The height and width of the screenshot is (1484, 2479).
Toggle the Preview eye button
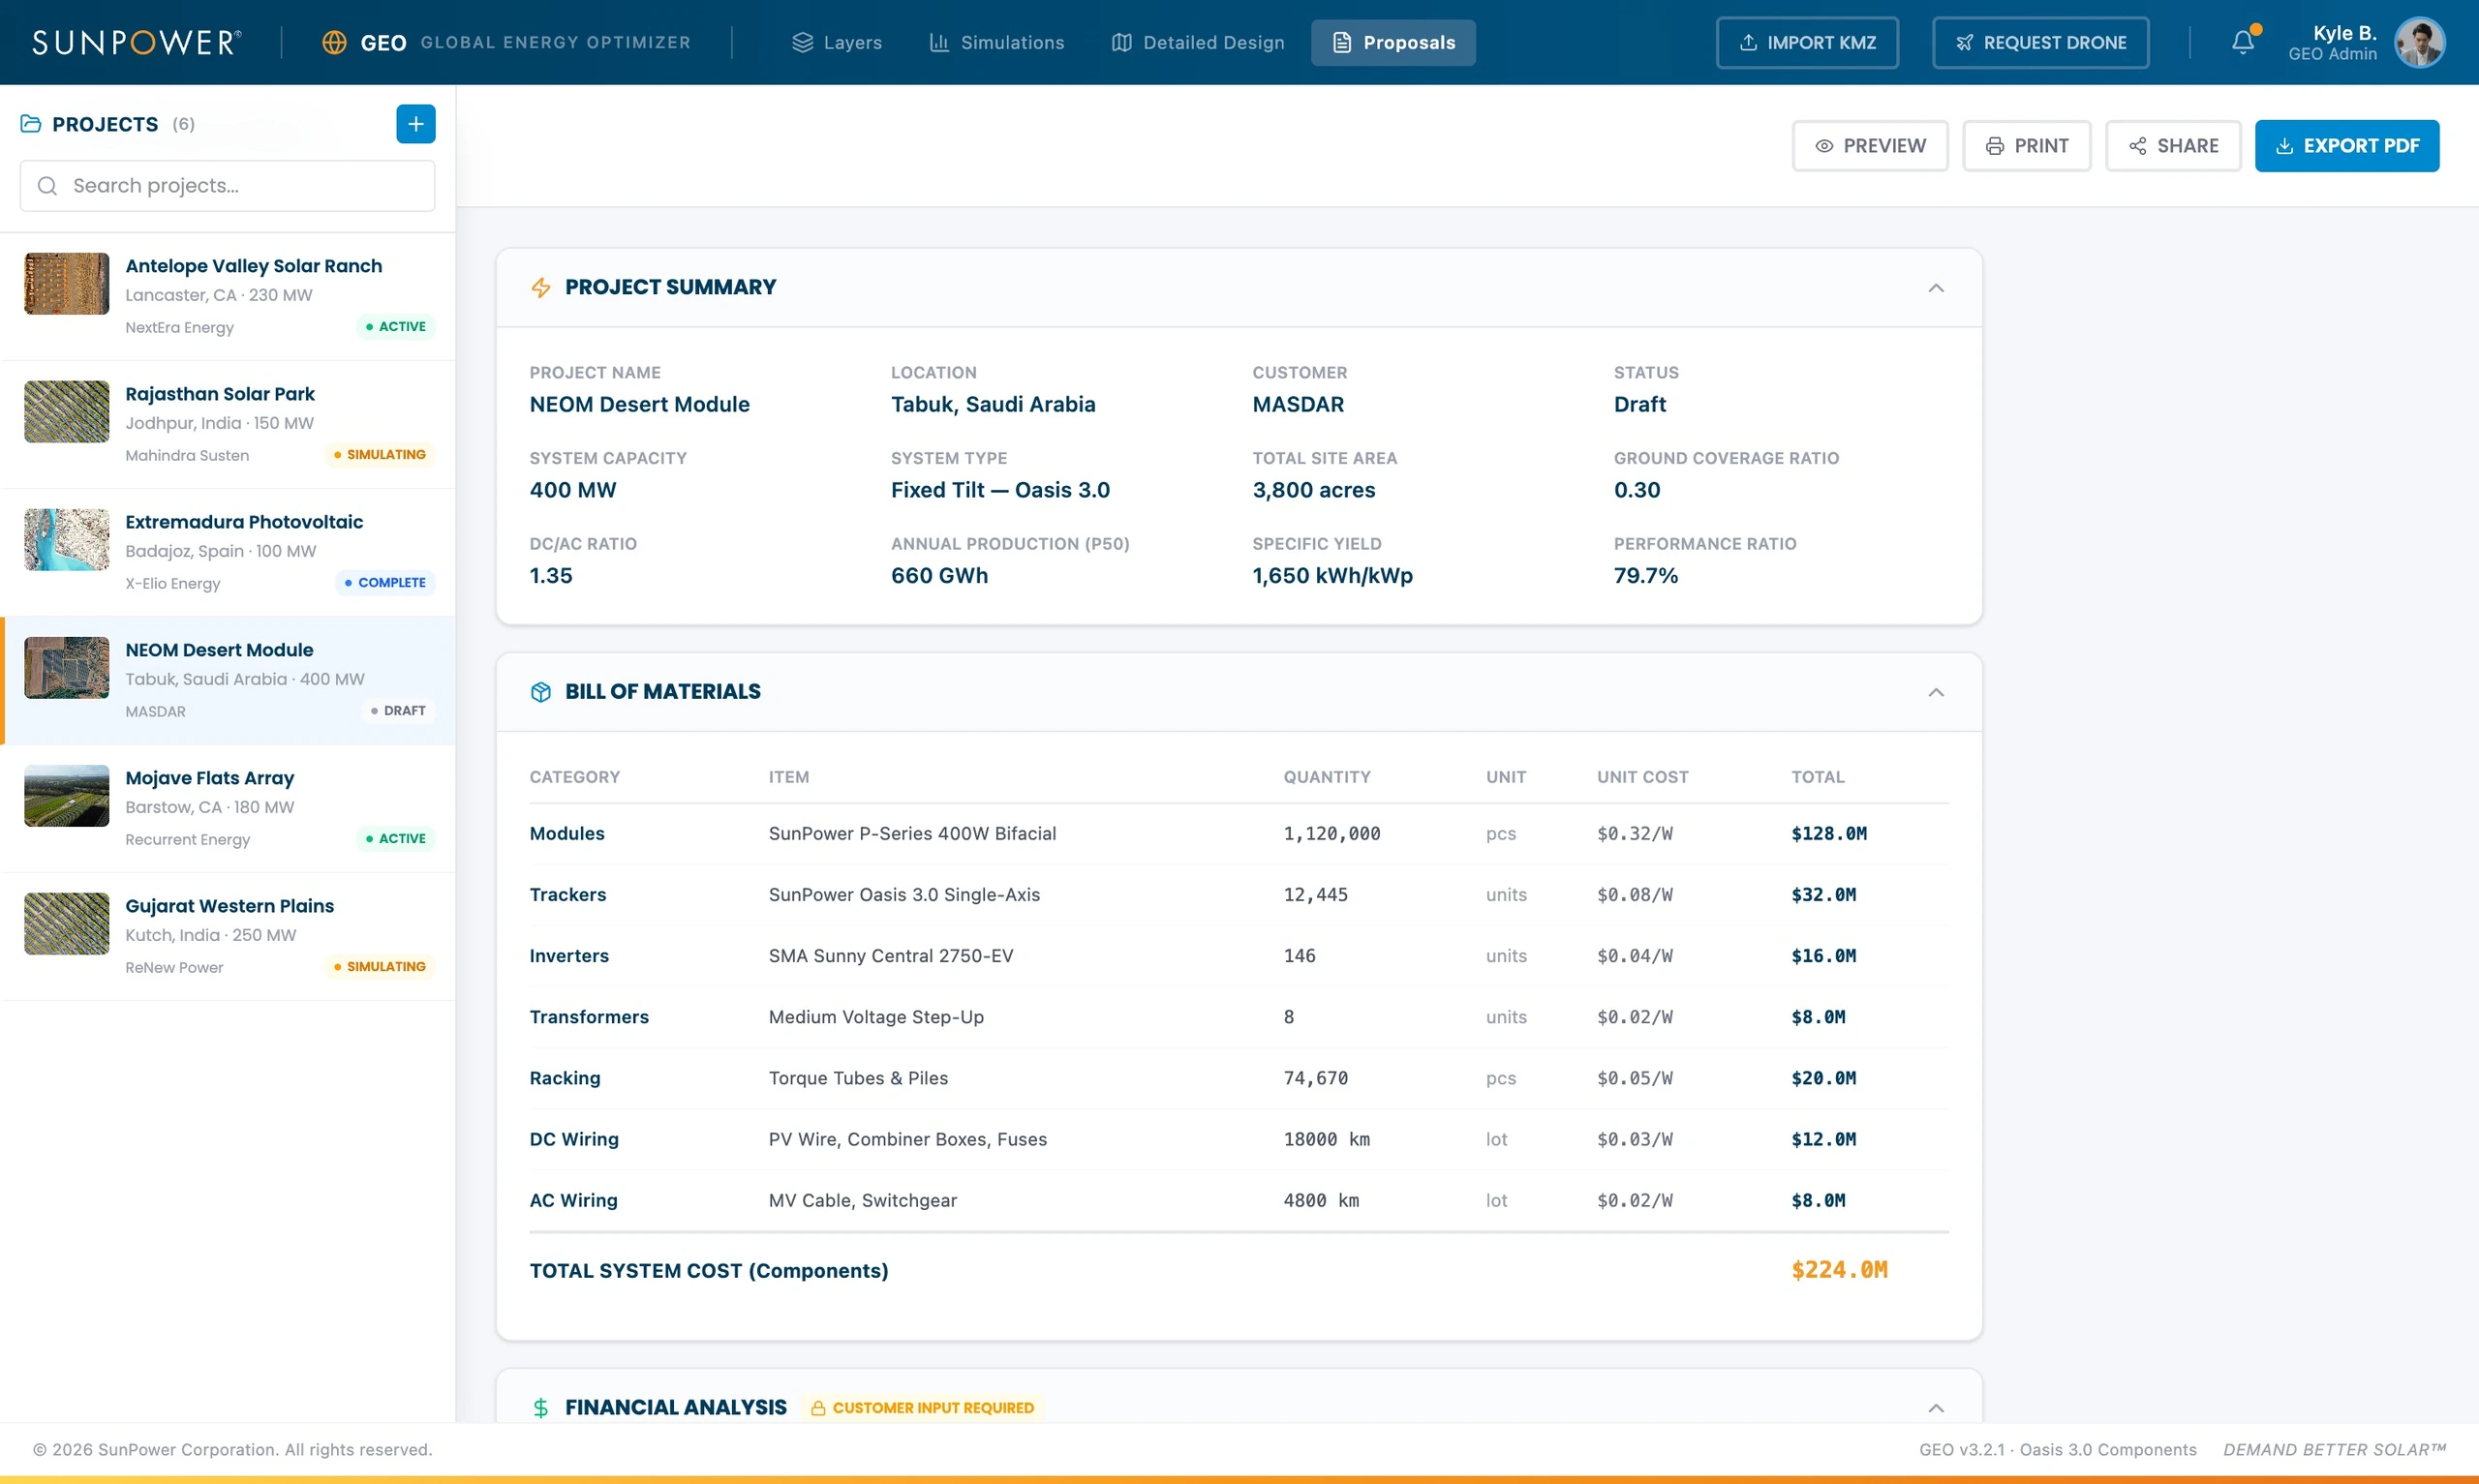tap(1870, 146)
